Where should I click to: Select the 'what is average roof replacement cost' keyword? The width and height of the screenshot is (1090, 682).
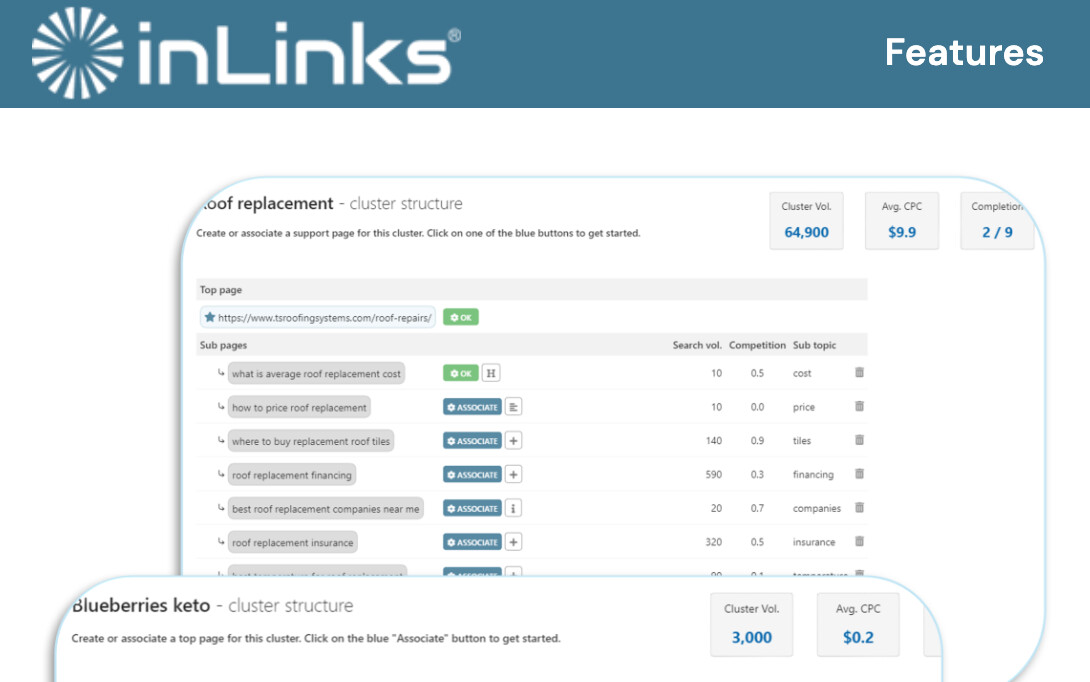click(x=316, y=373)
